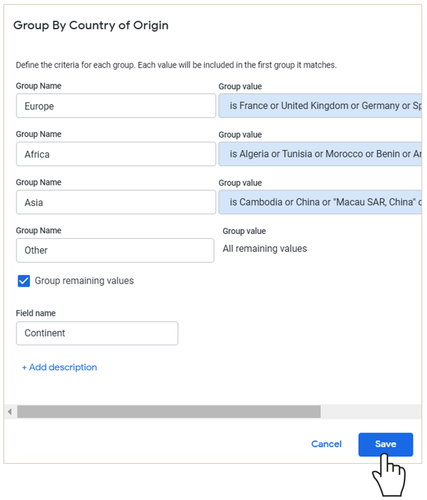Image resolution: width=427 pixels, height=500 pixels.
Task: Toggle the Group remaining values checkbox
Action: 24,281
